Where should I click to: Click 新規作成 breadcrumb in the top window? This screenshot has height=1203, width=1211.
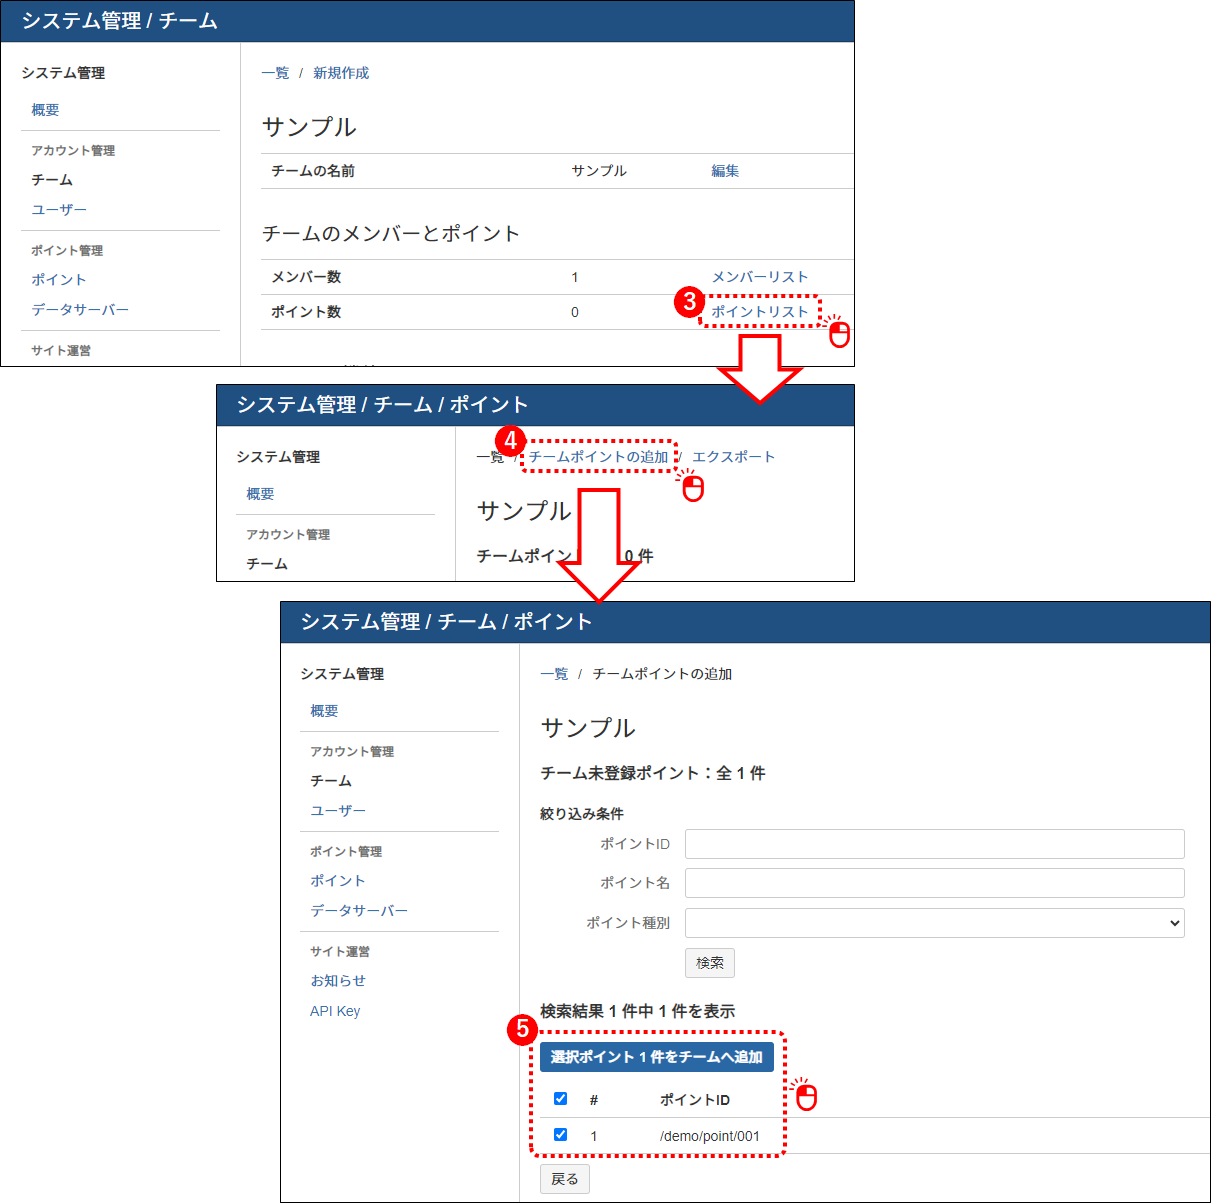click(x=341, y=73)
